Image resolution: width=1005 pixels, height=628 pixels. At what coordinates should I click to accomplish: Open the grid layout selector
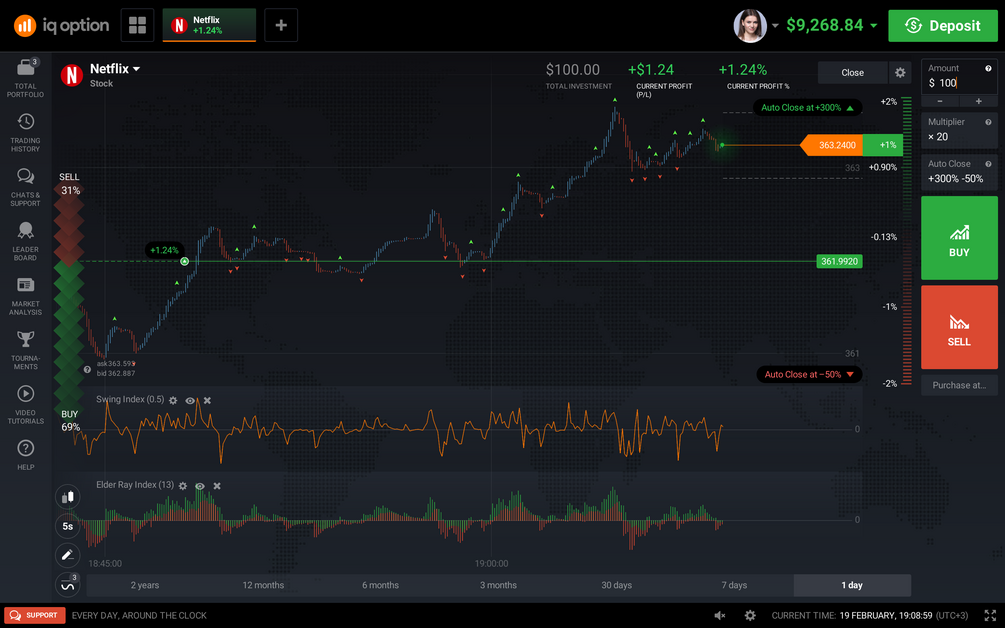[x=137, y=26]
